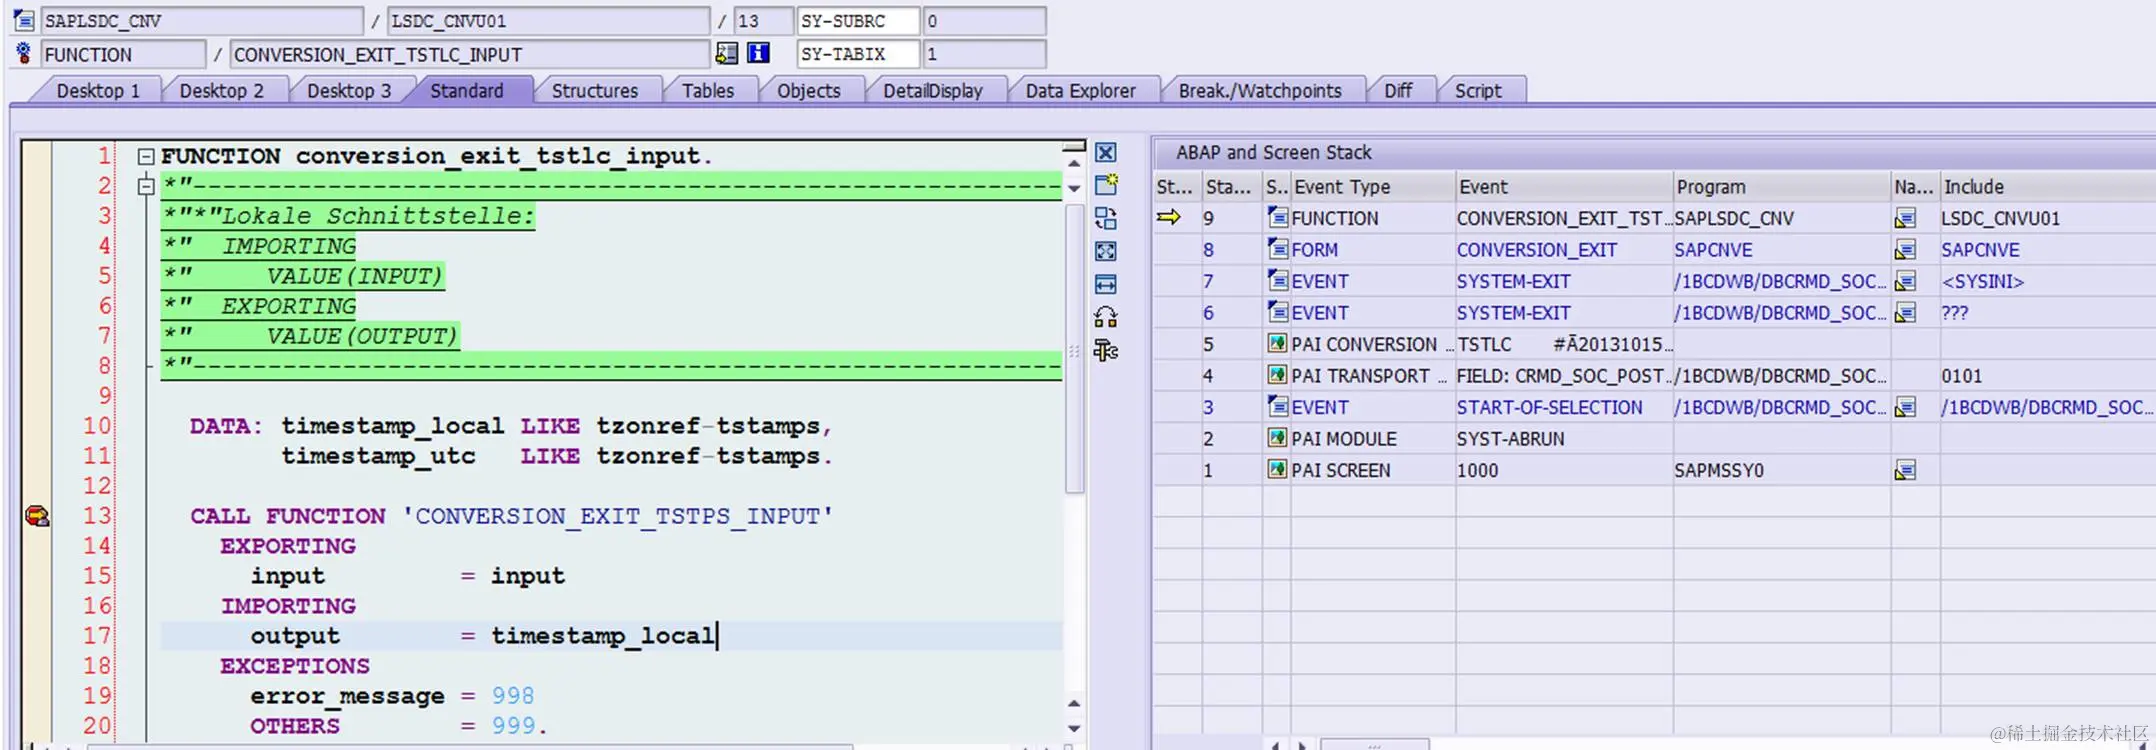Click the screen icon of PAI CONVERSION row

[1277, 343]
